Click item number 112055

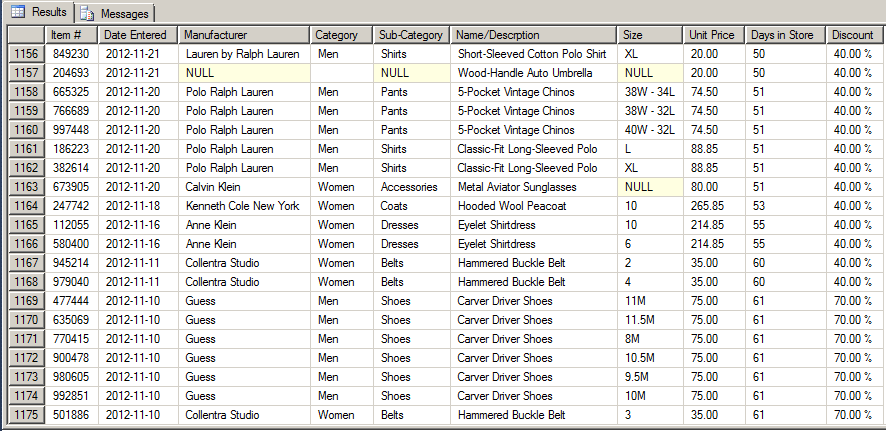72,225
